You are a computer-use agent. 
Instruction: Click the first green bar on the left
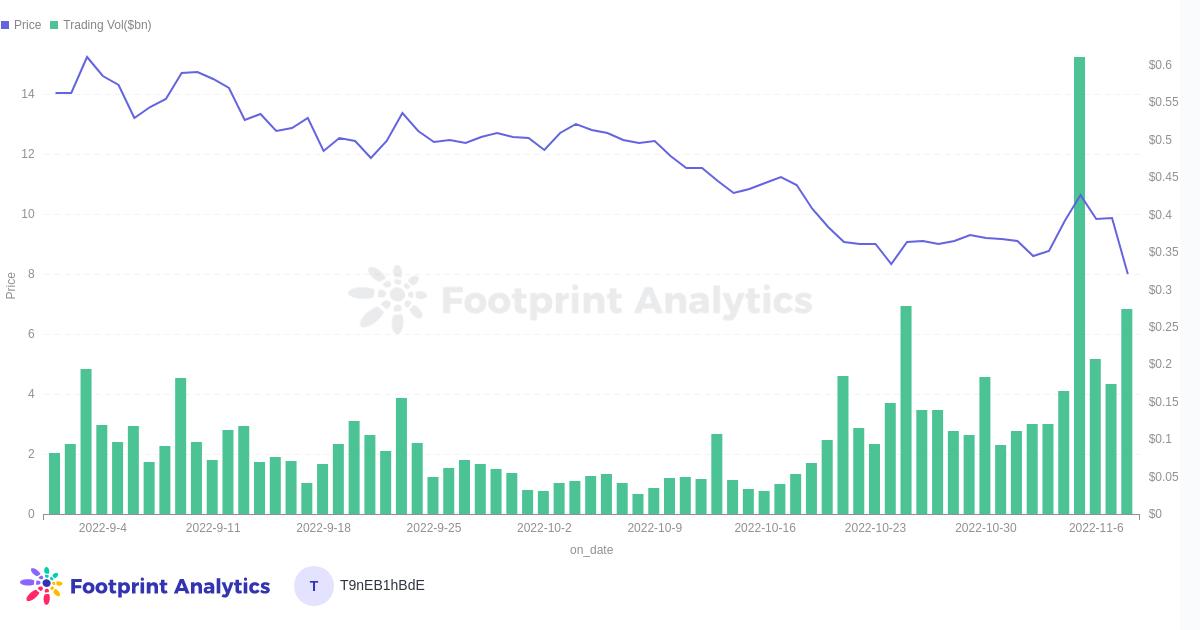click(x=54, y=485)
